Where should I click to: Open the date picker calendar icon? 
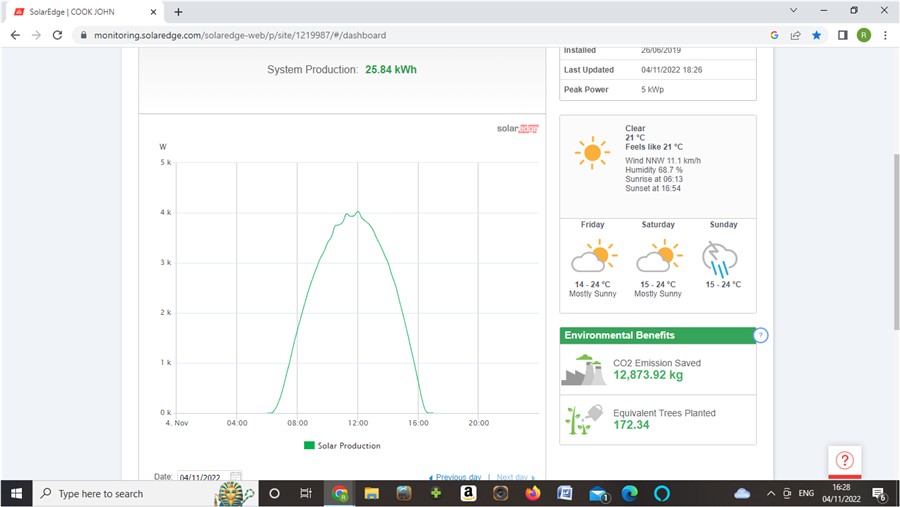pos(236,477)
